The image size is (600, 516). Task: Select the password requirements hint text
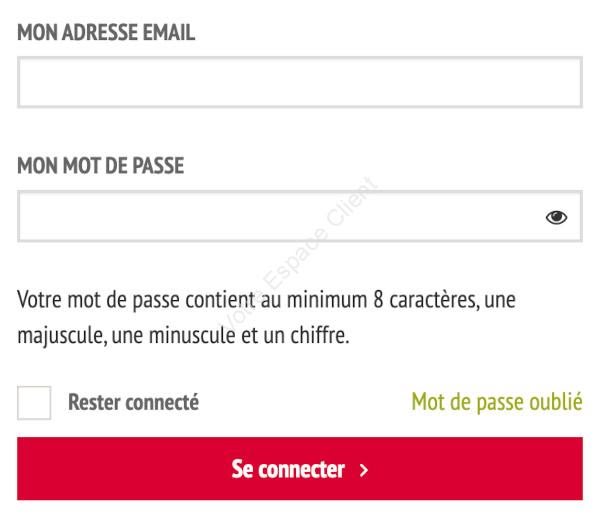[266, 317]
